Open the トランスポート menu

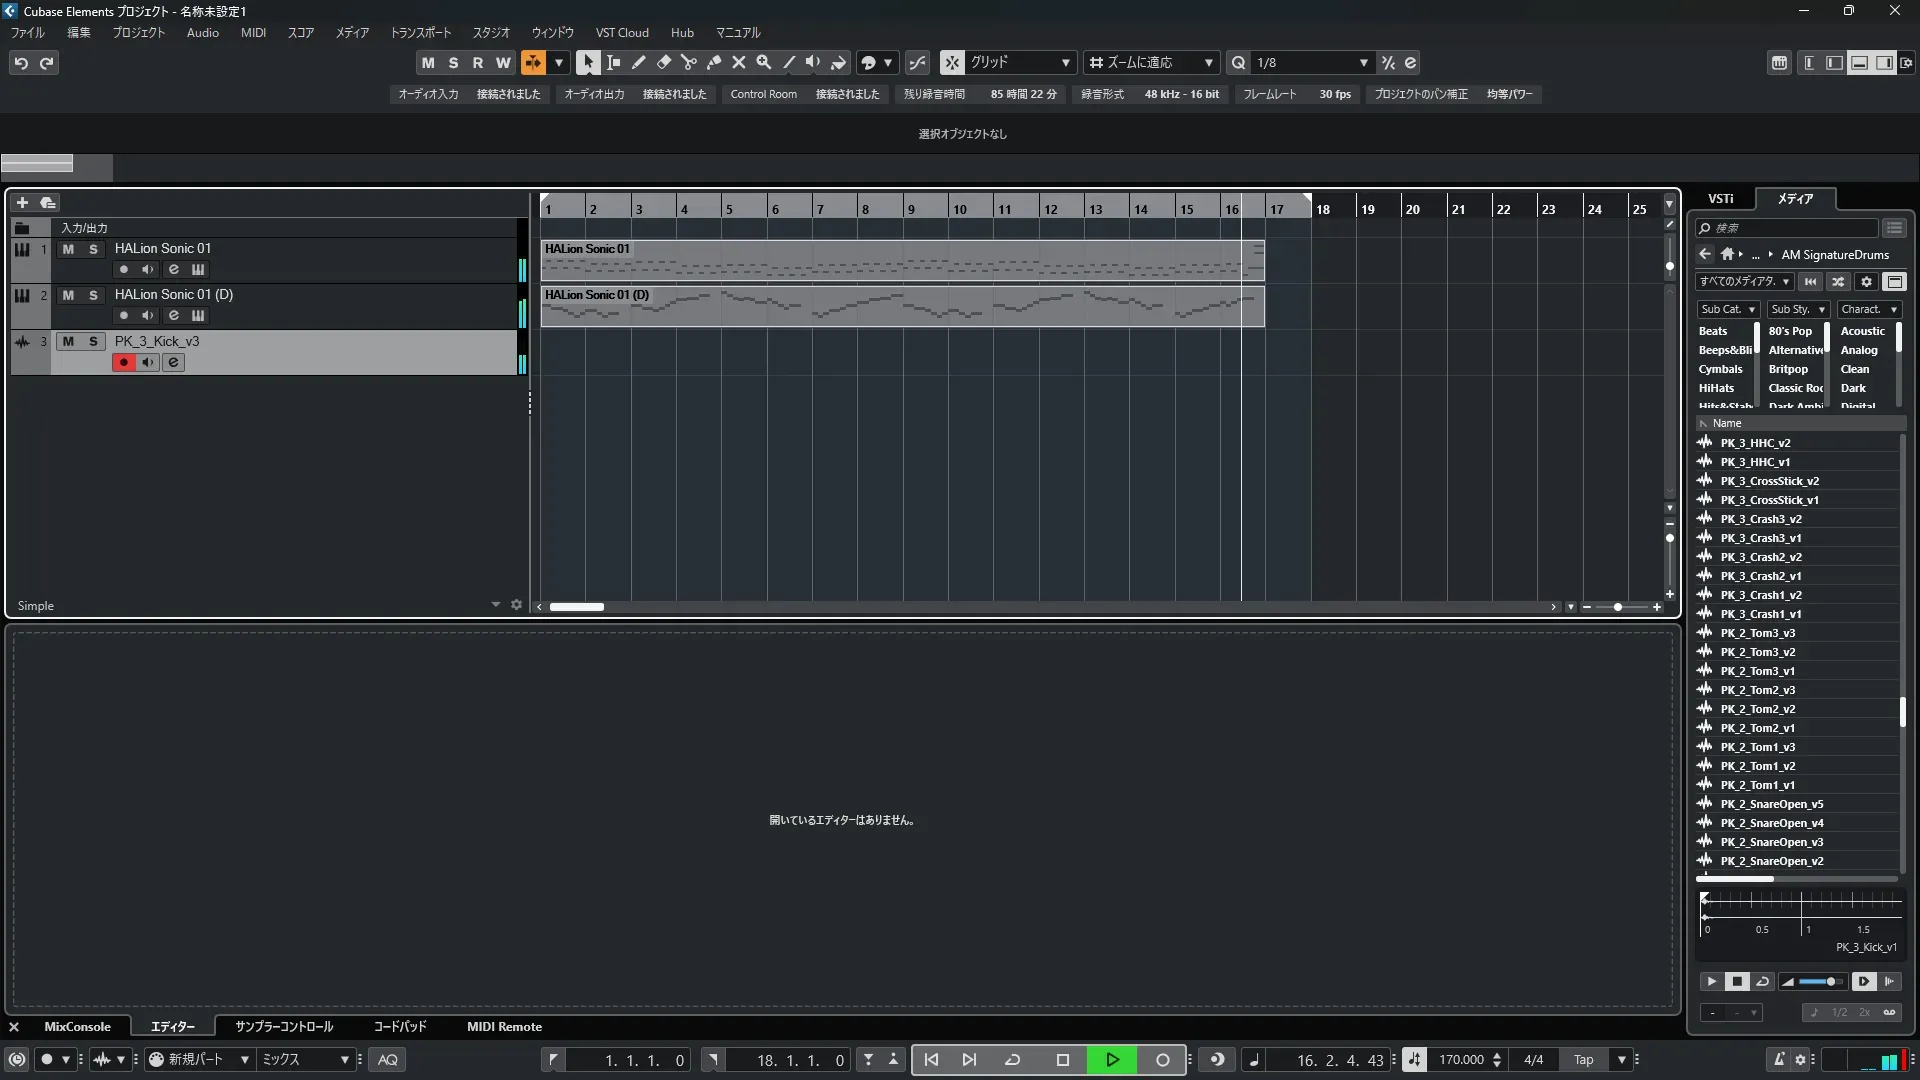click(420, 32)
